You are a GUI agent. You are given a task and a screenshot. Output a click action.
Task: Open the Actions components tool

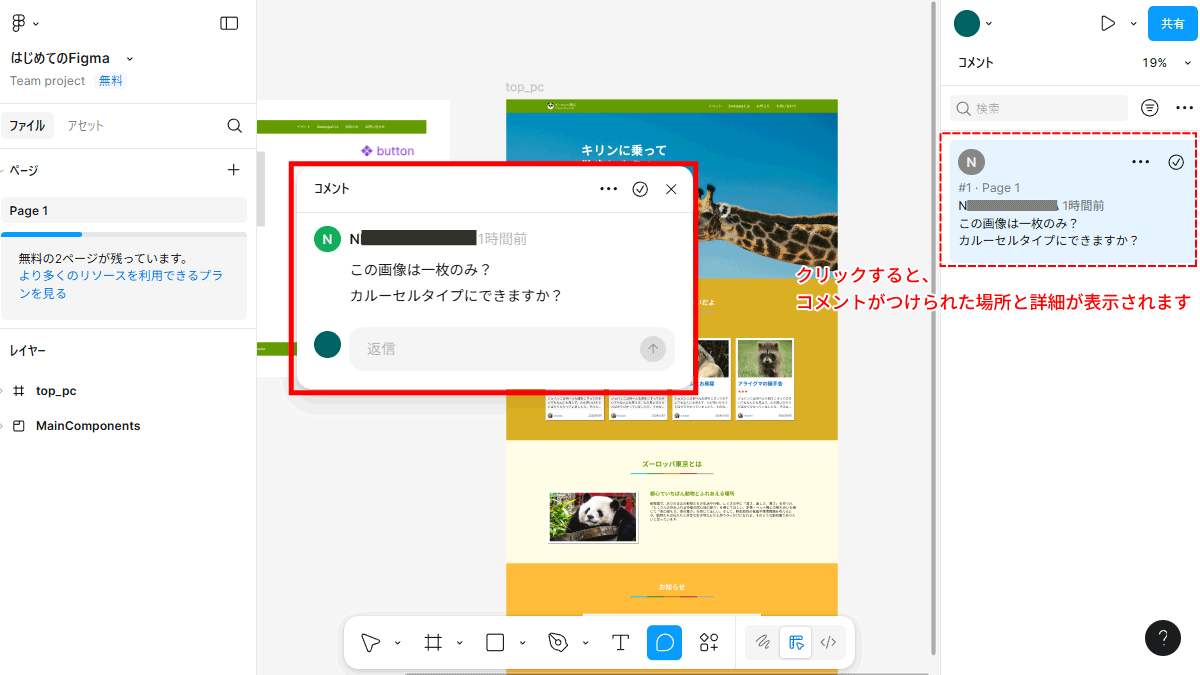pyautogui.click(x=709, y=642)
